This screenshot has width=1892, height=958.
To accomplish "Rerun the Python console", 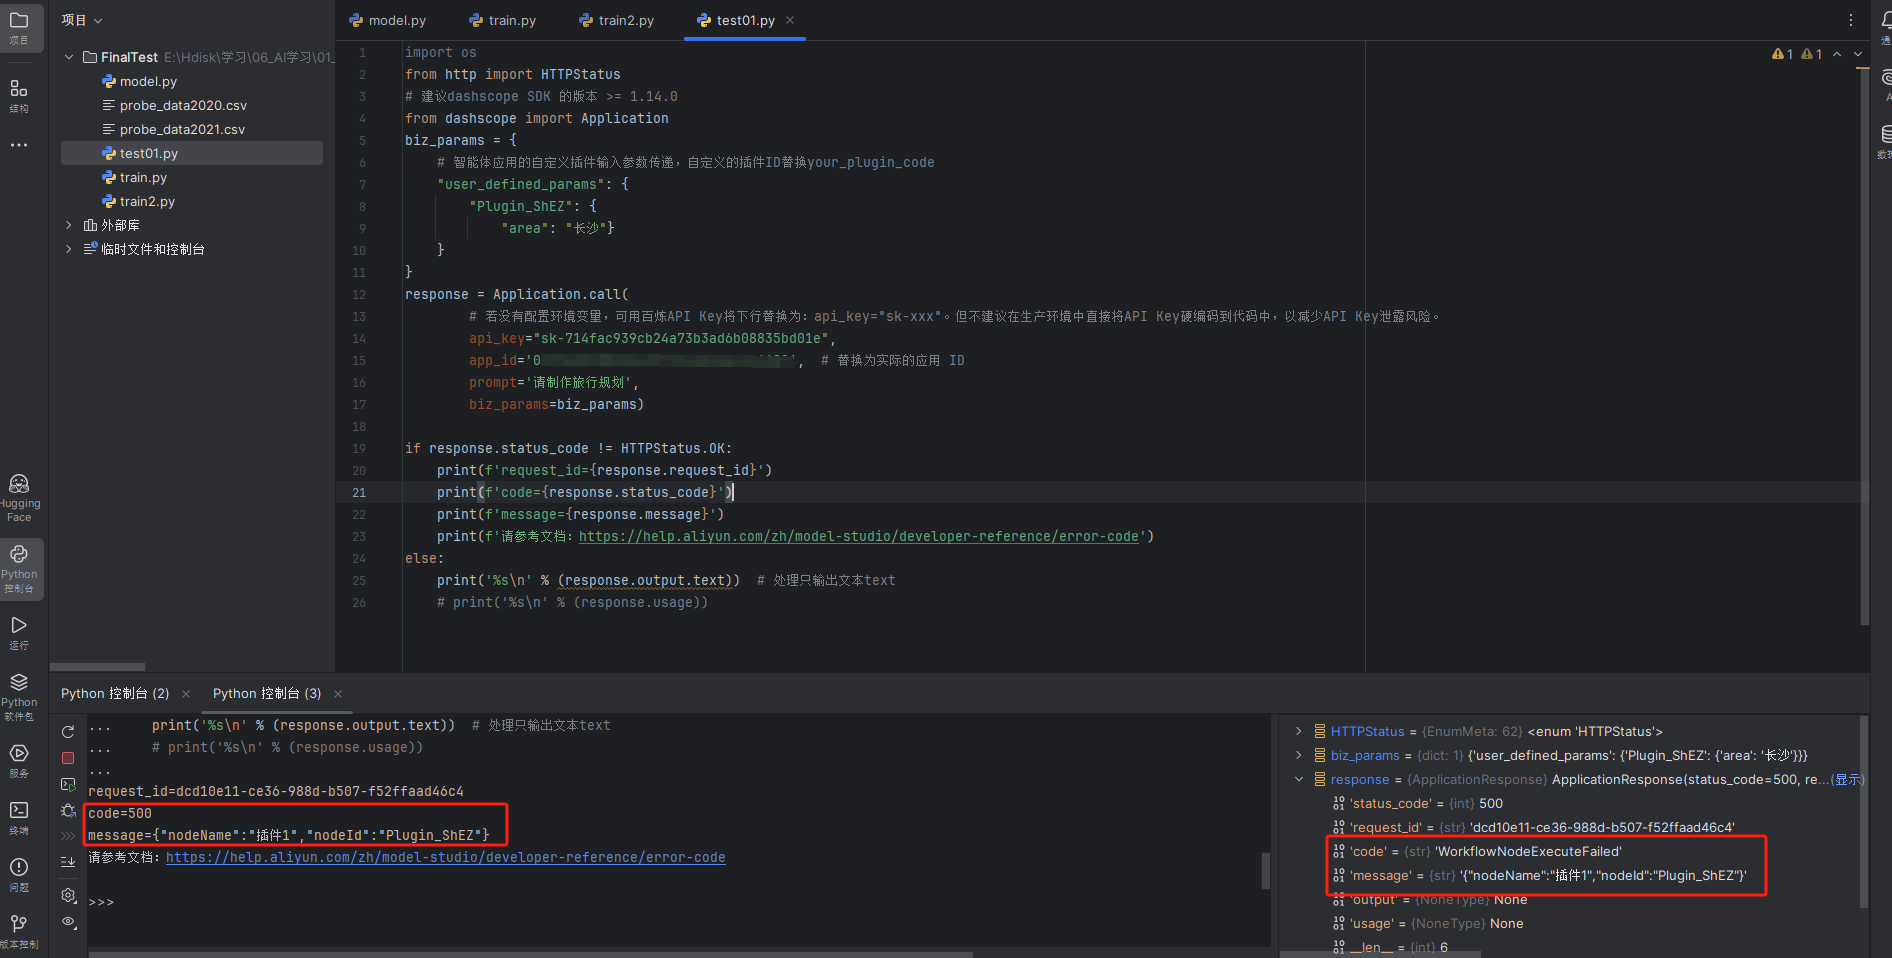I will (68, 732).
